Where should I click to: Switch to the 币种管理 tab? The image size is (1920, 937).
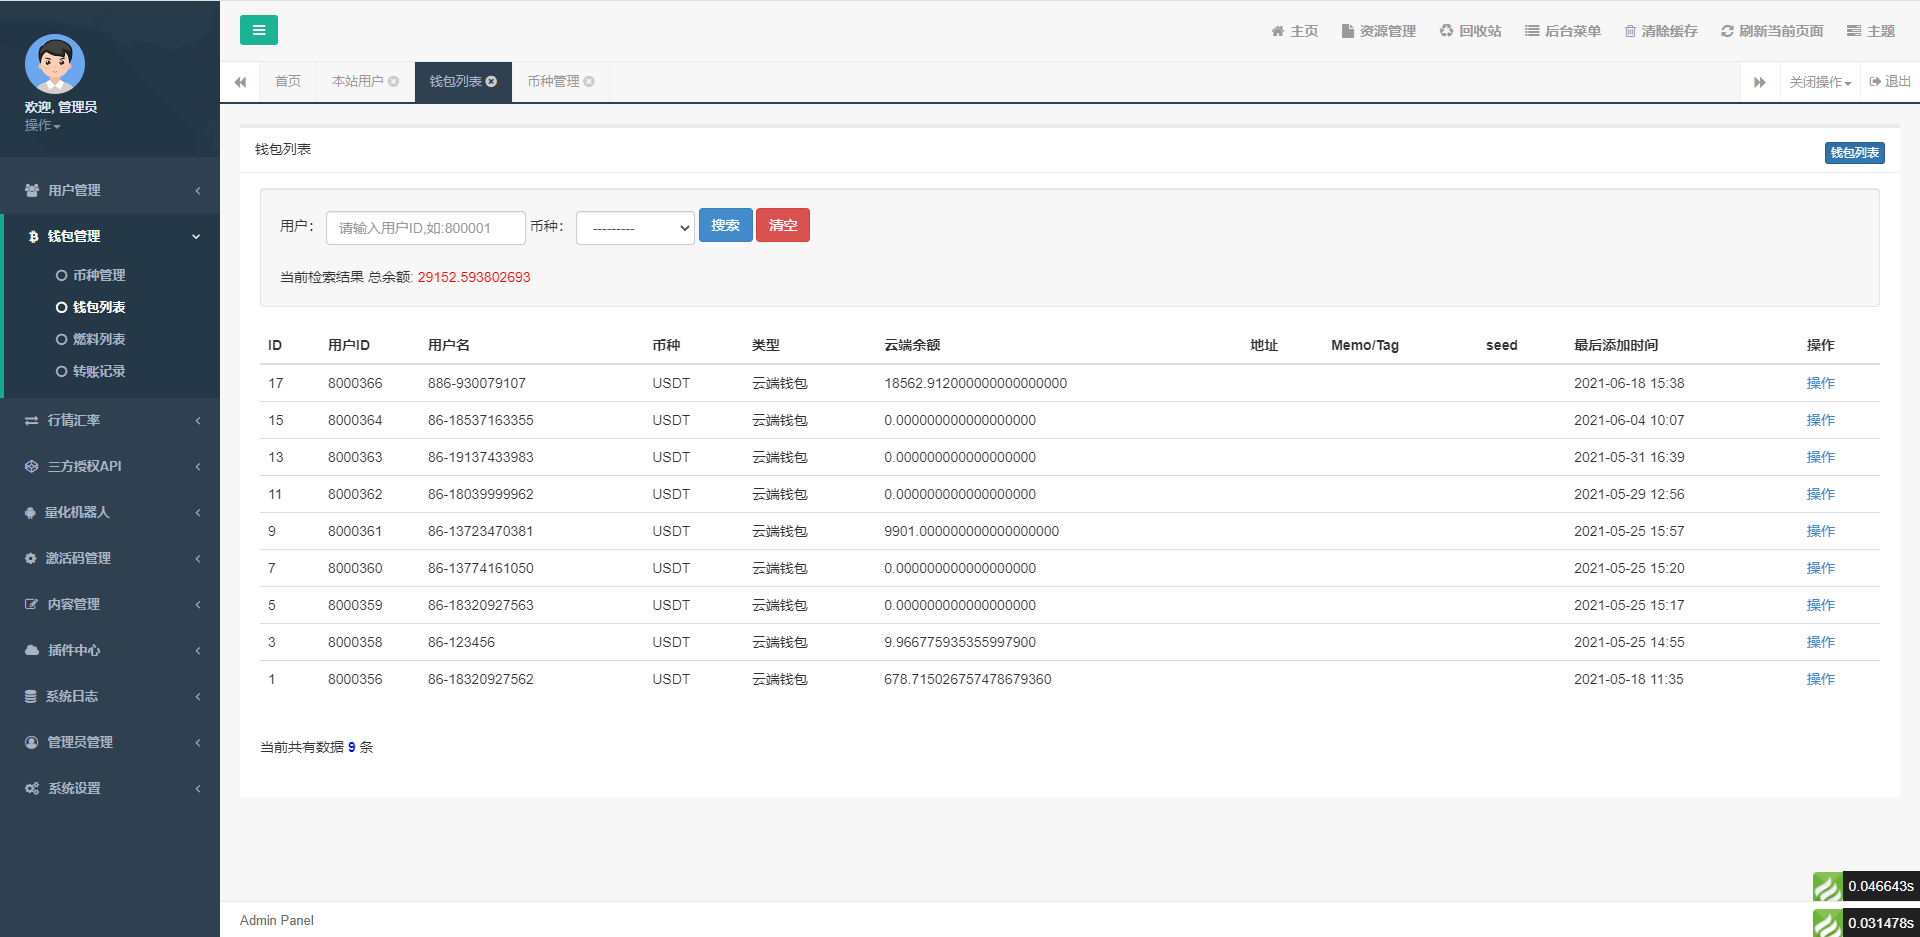click(553, 82)
